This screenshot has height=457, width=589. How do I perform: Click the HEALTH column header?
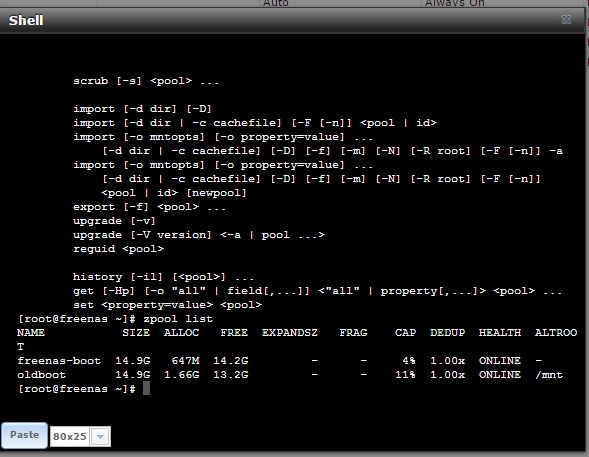pyautogui.click(x=500, y=333)
